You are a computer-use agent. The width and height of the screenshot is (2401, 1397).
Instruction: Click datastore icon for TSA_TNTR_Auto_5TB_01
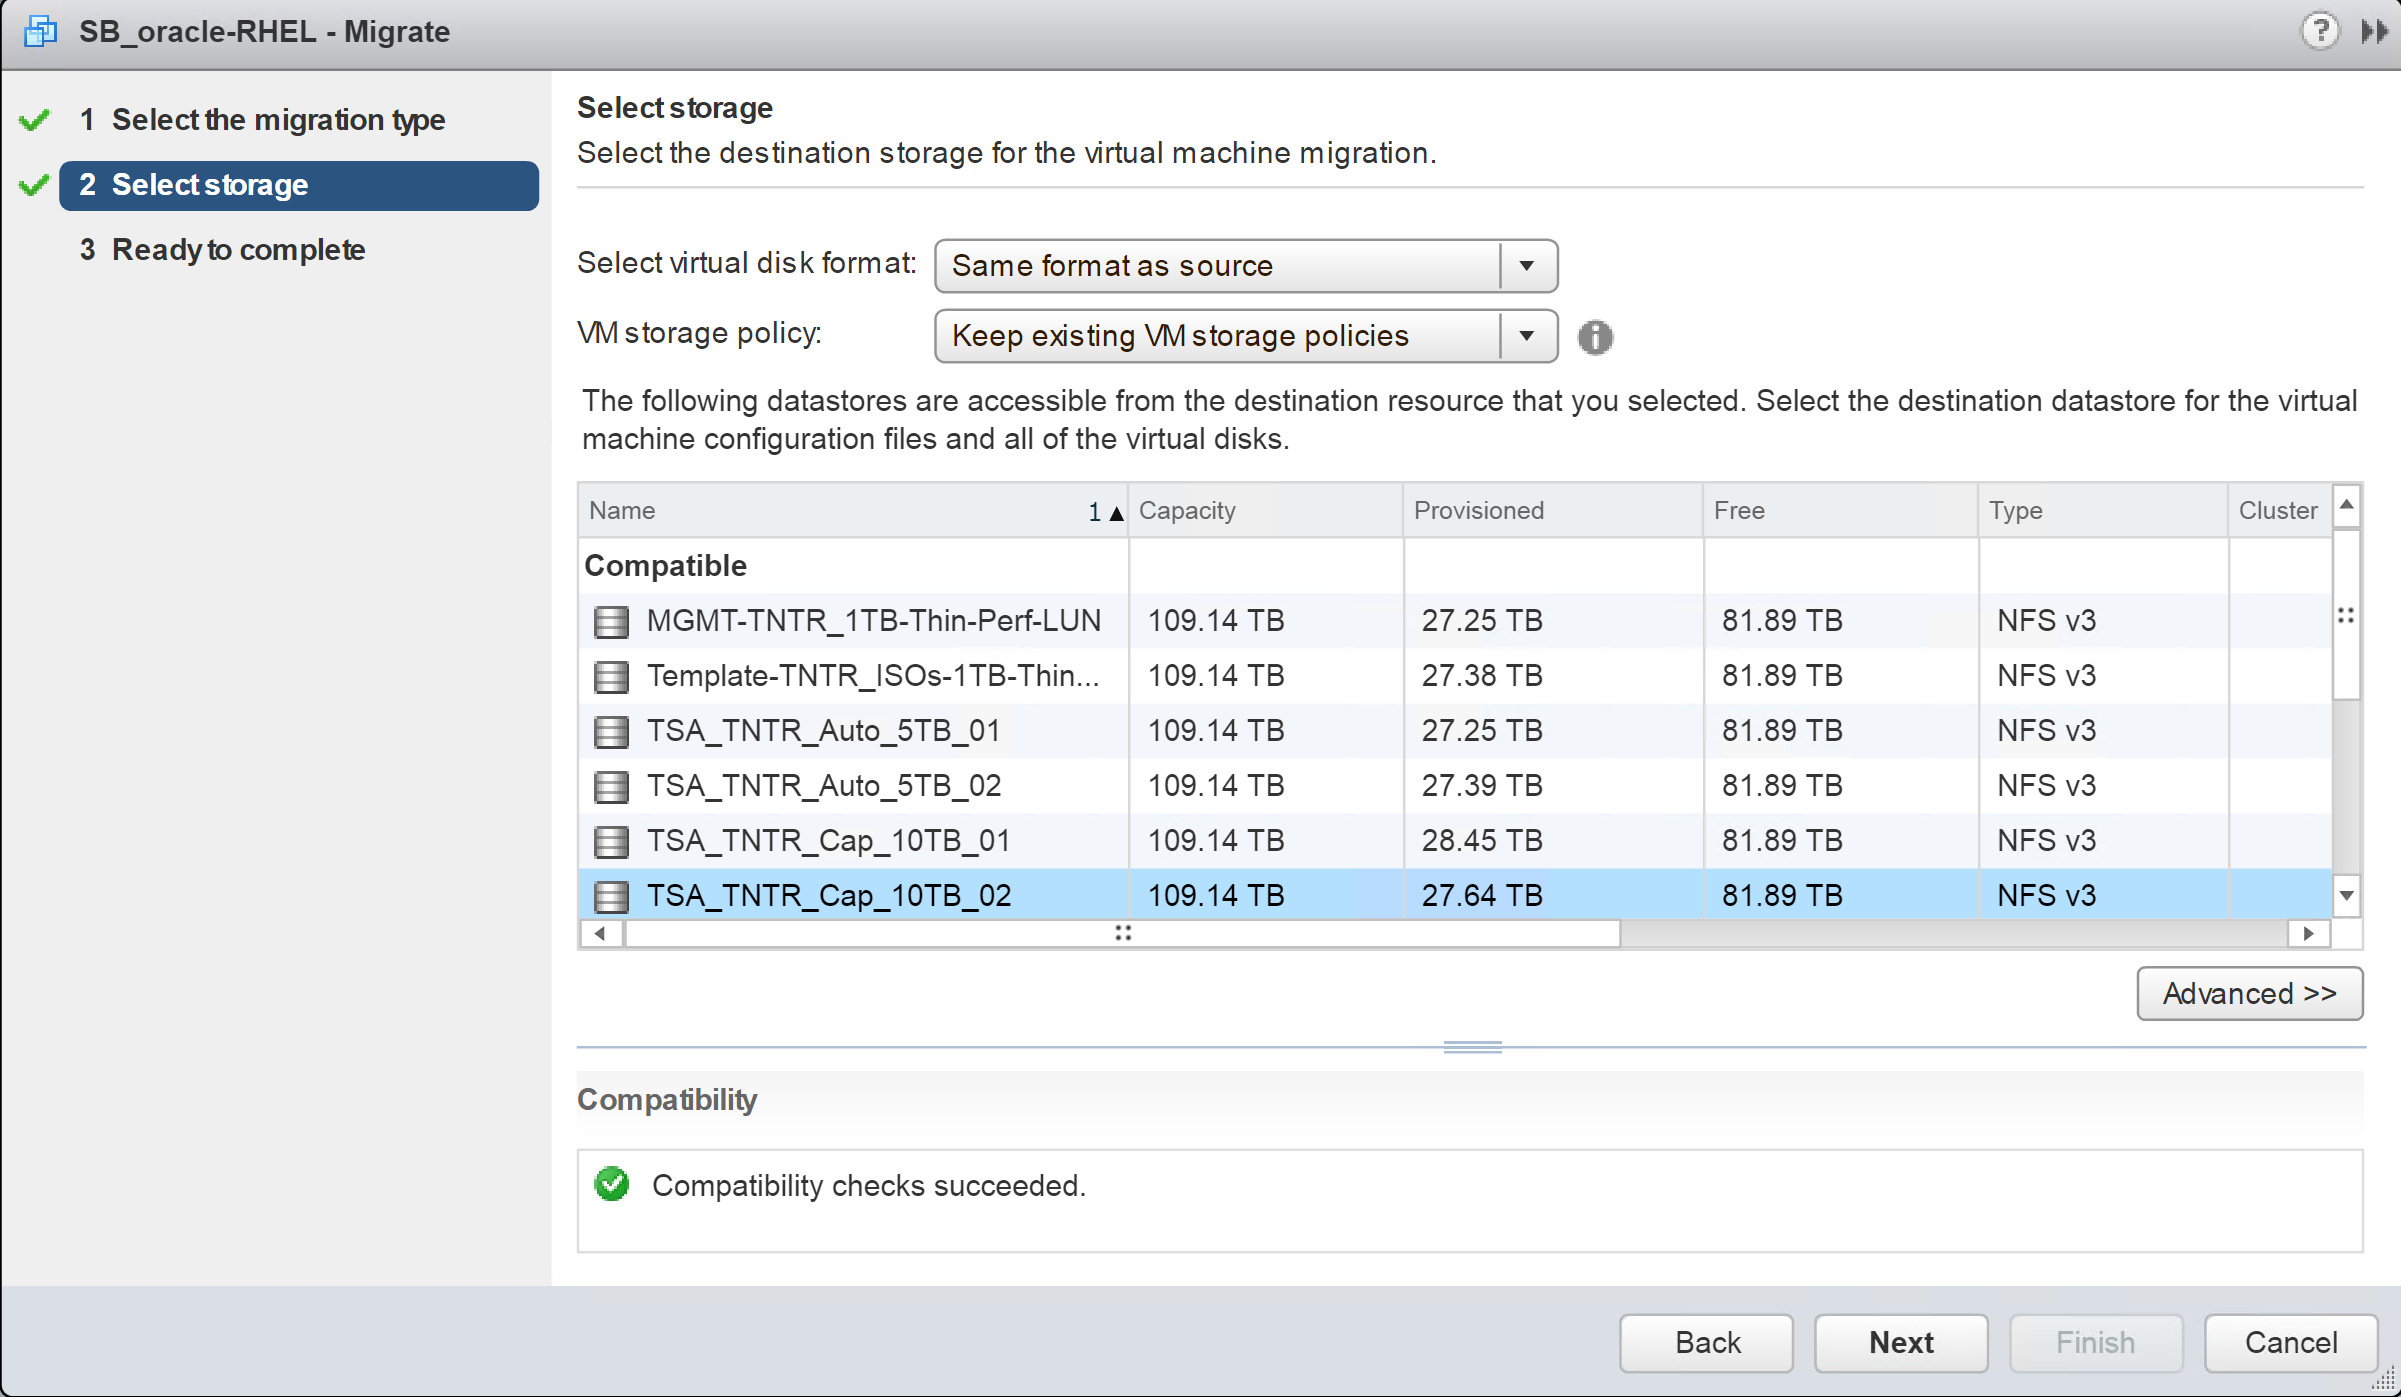611,731
